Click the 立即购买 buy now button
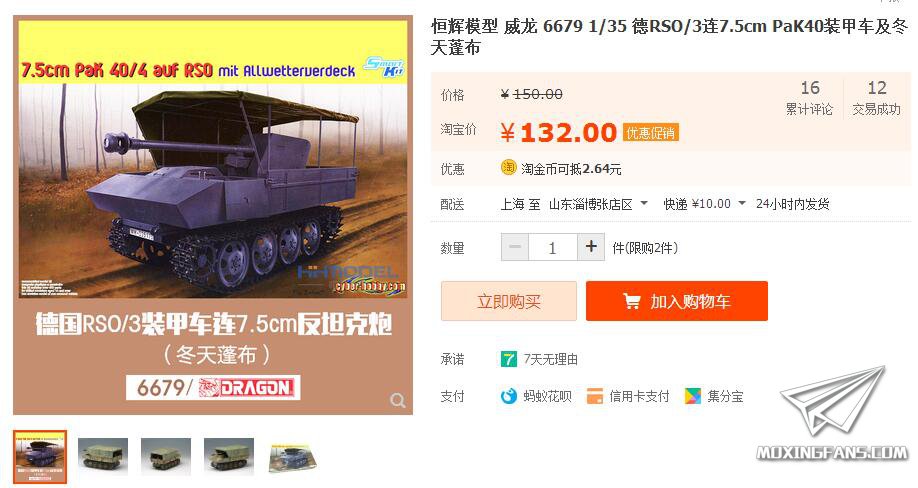This screenshot has width=918, height=488. click(509, 301)
